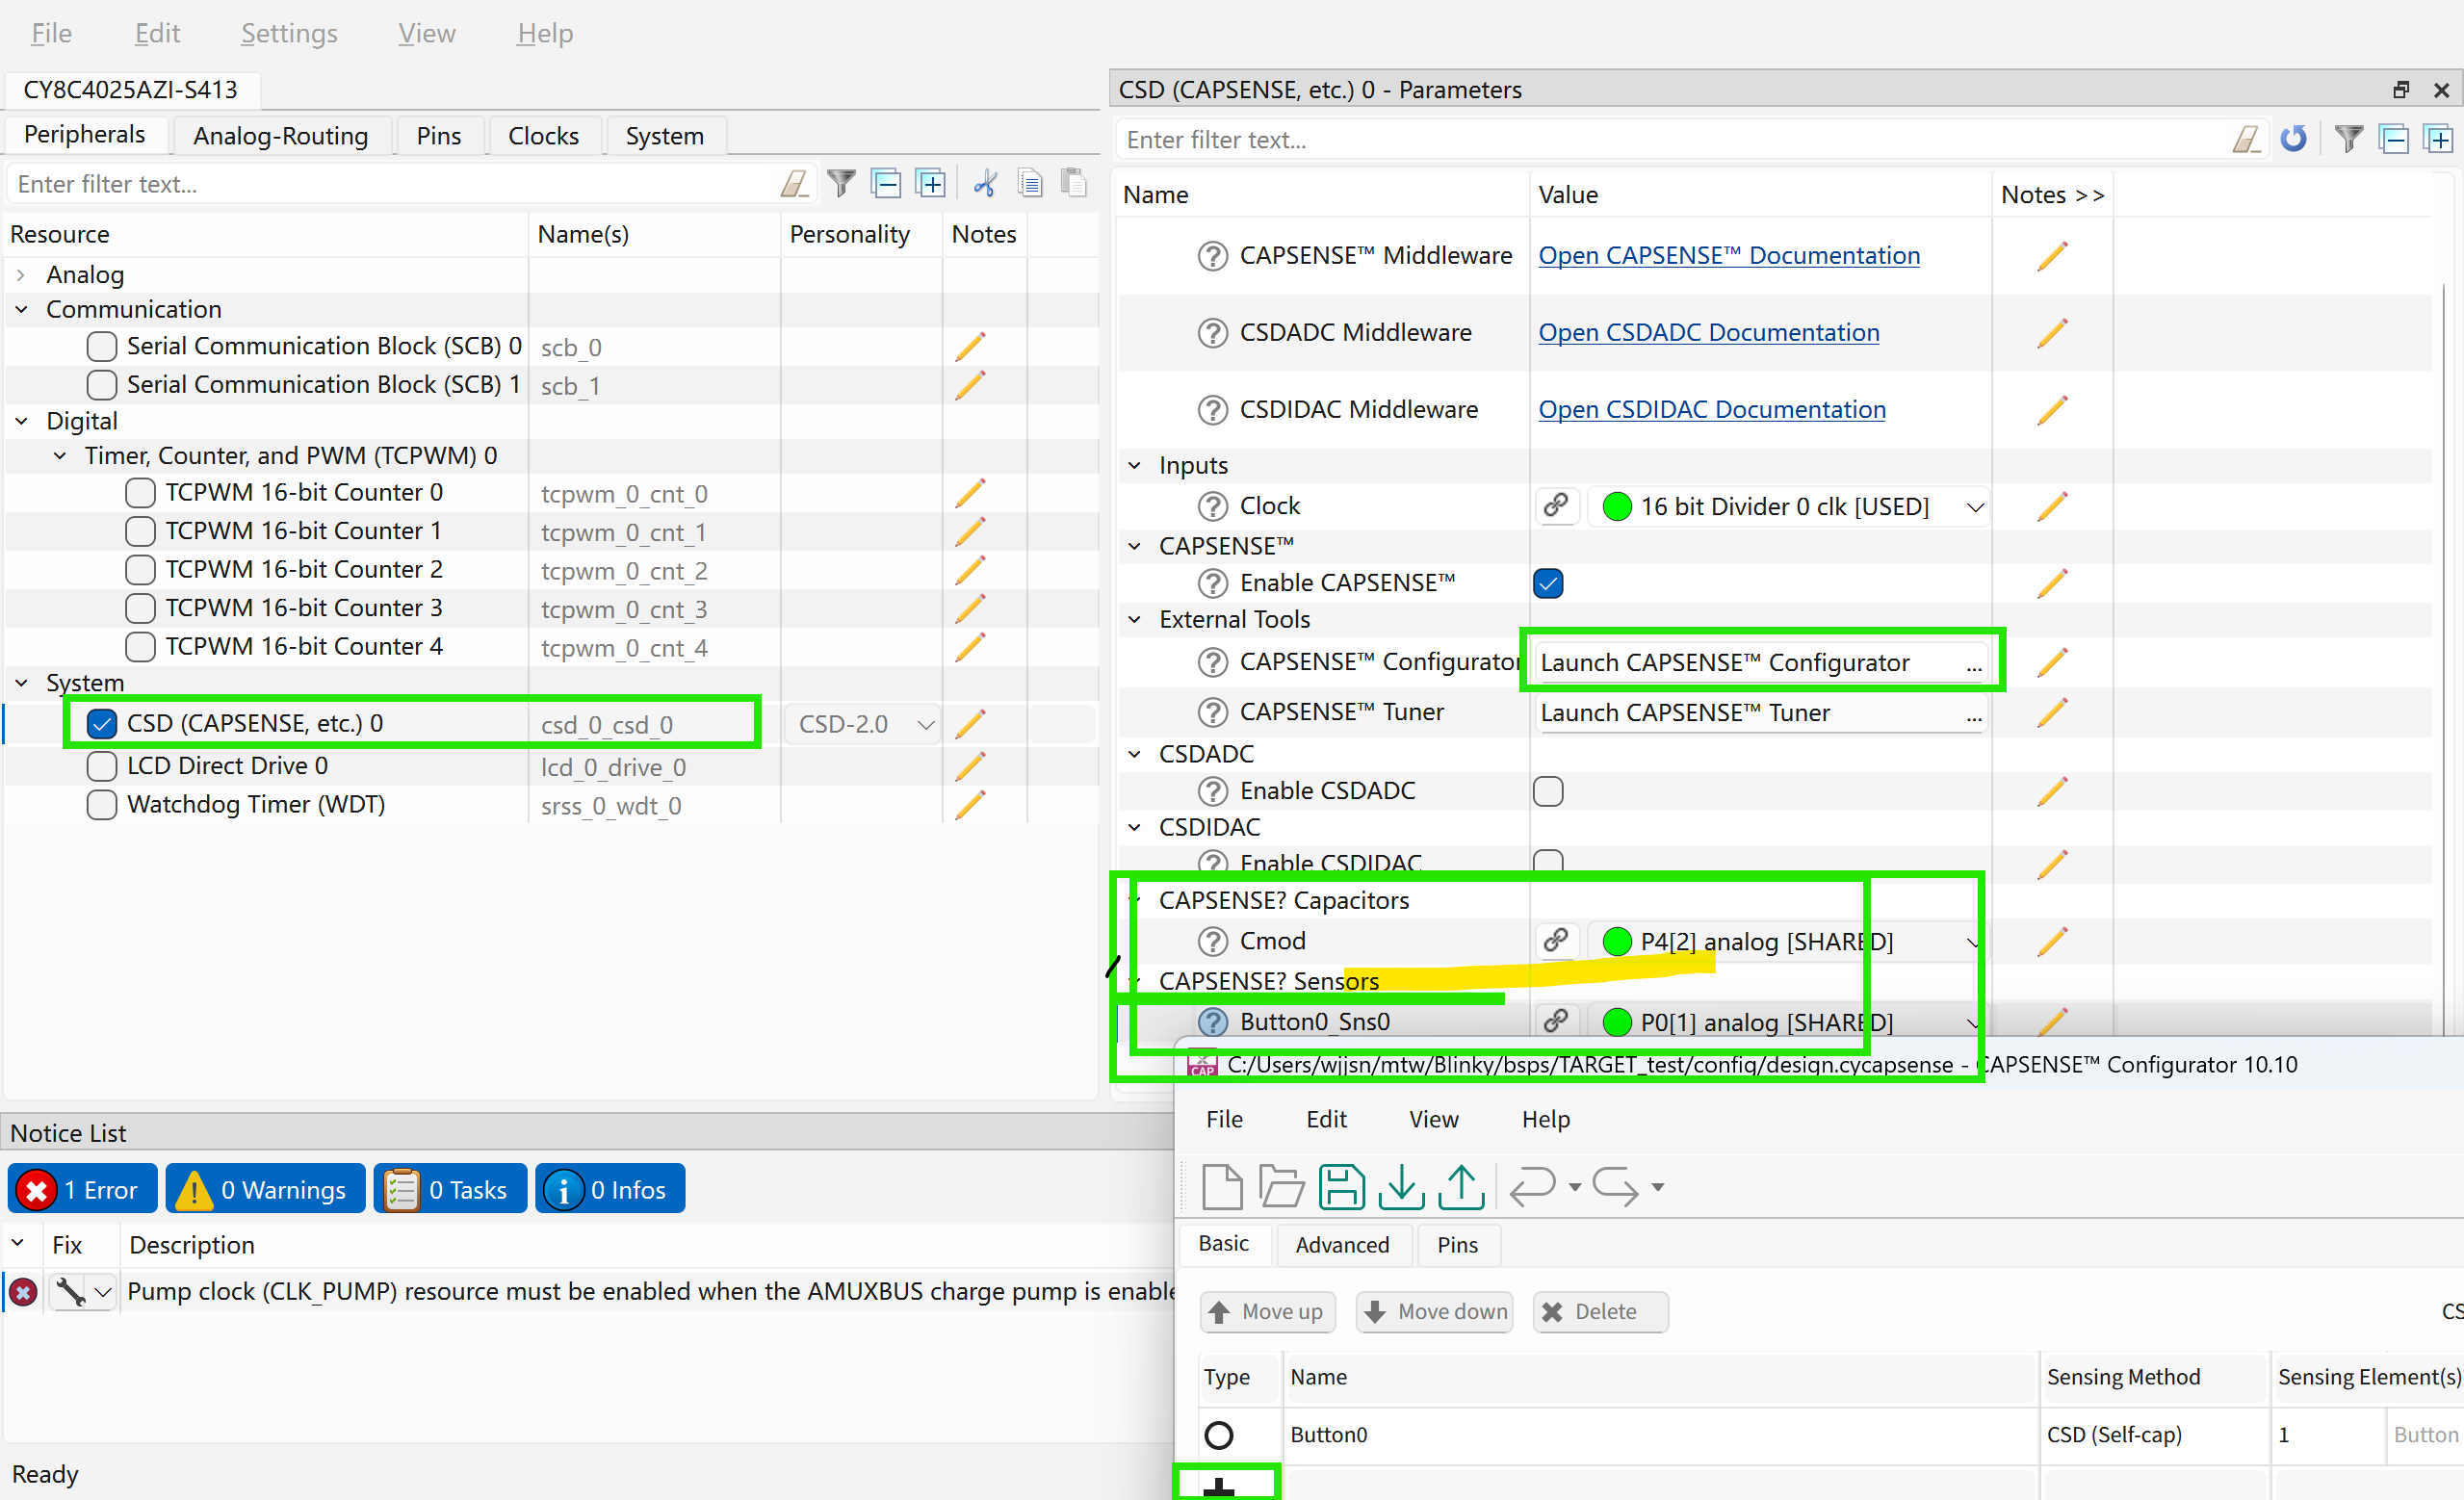
Task: Click Save icon in CAPSENSE Configurator toolbar
Action: [x=1342, y=1187]
